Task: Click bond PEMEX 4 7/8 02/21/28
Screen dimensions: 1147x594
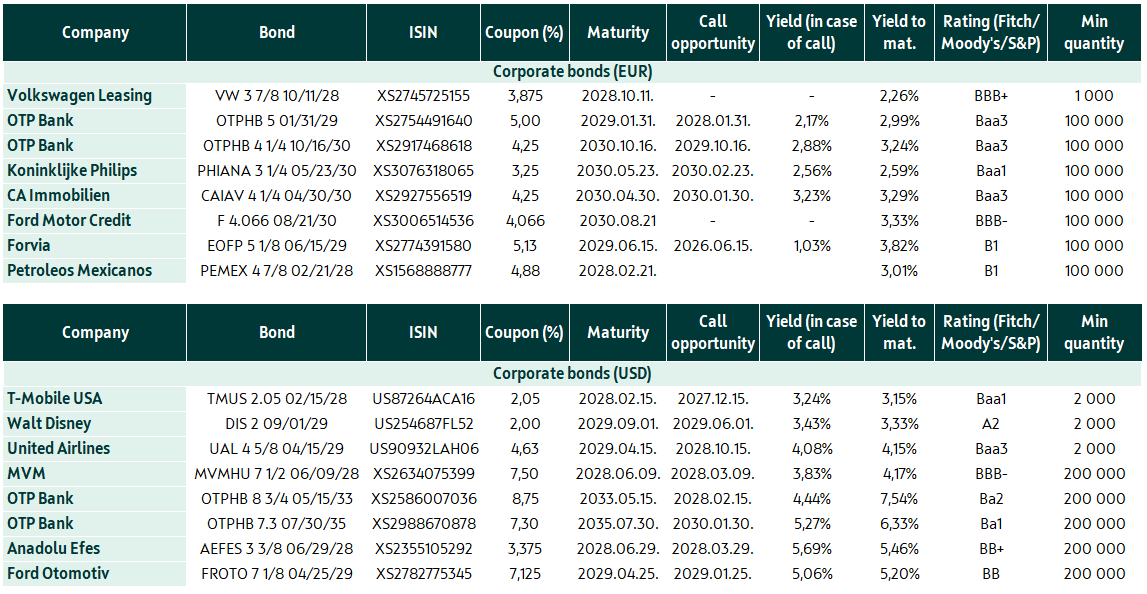Action: [277, 270]
